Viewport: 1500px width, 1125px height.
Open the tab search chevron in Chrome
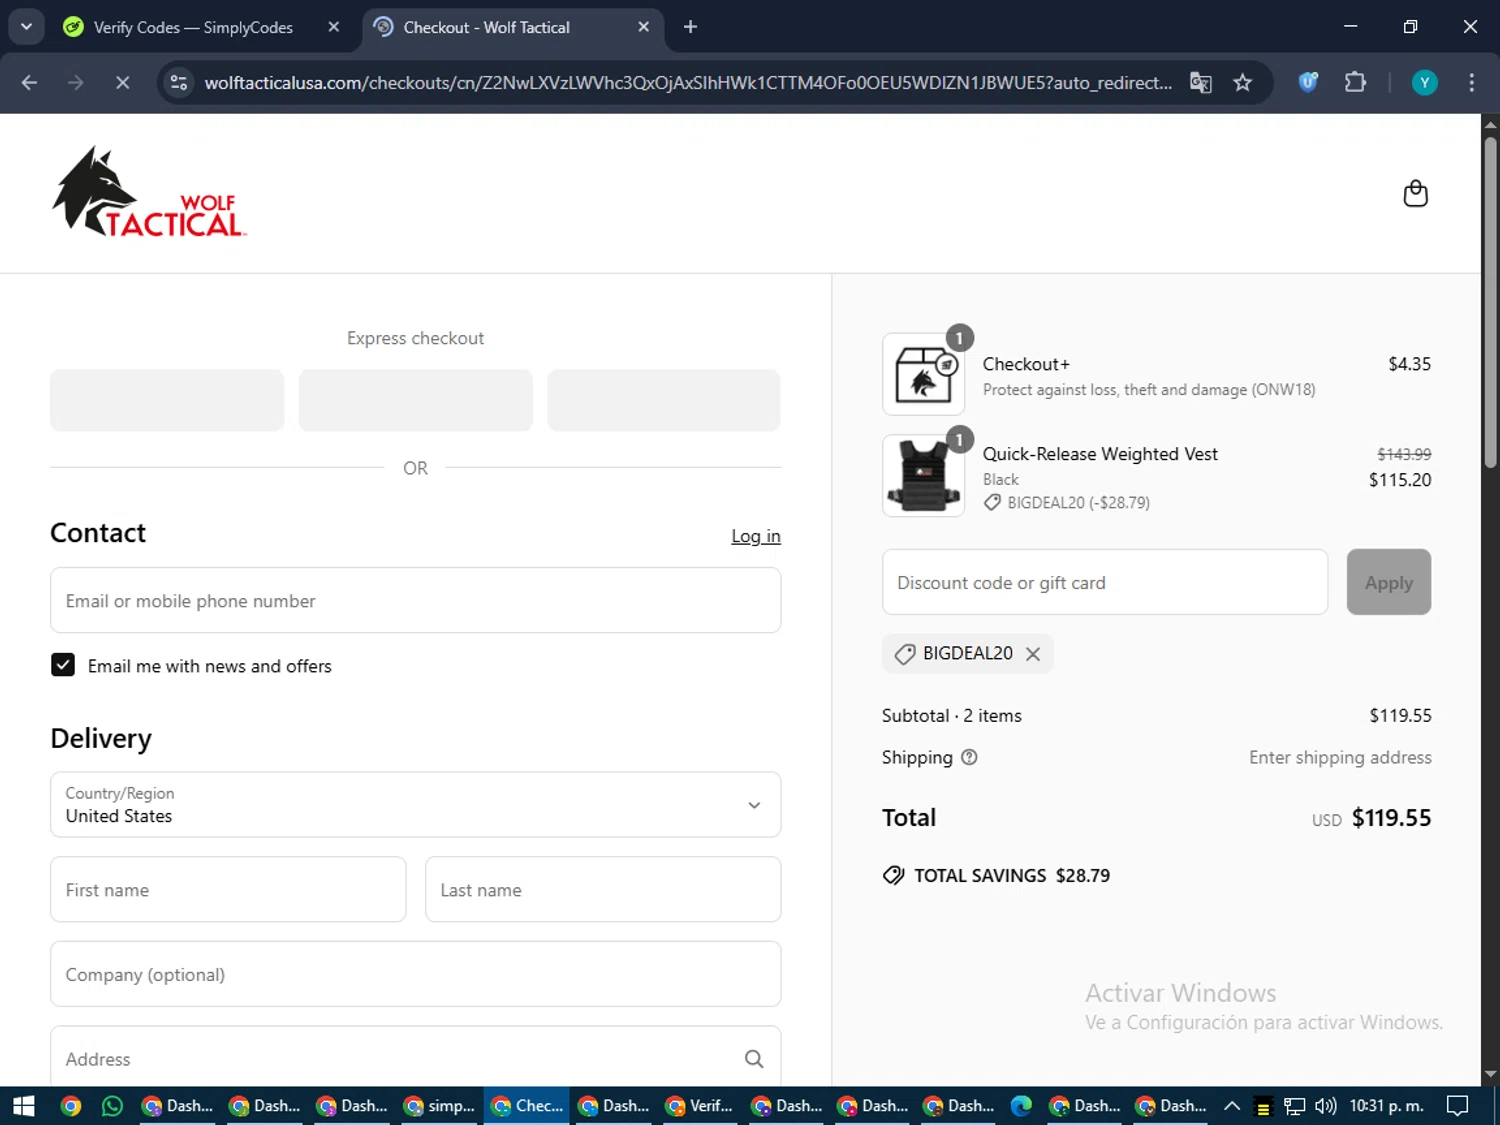click(27, 27)
